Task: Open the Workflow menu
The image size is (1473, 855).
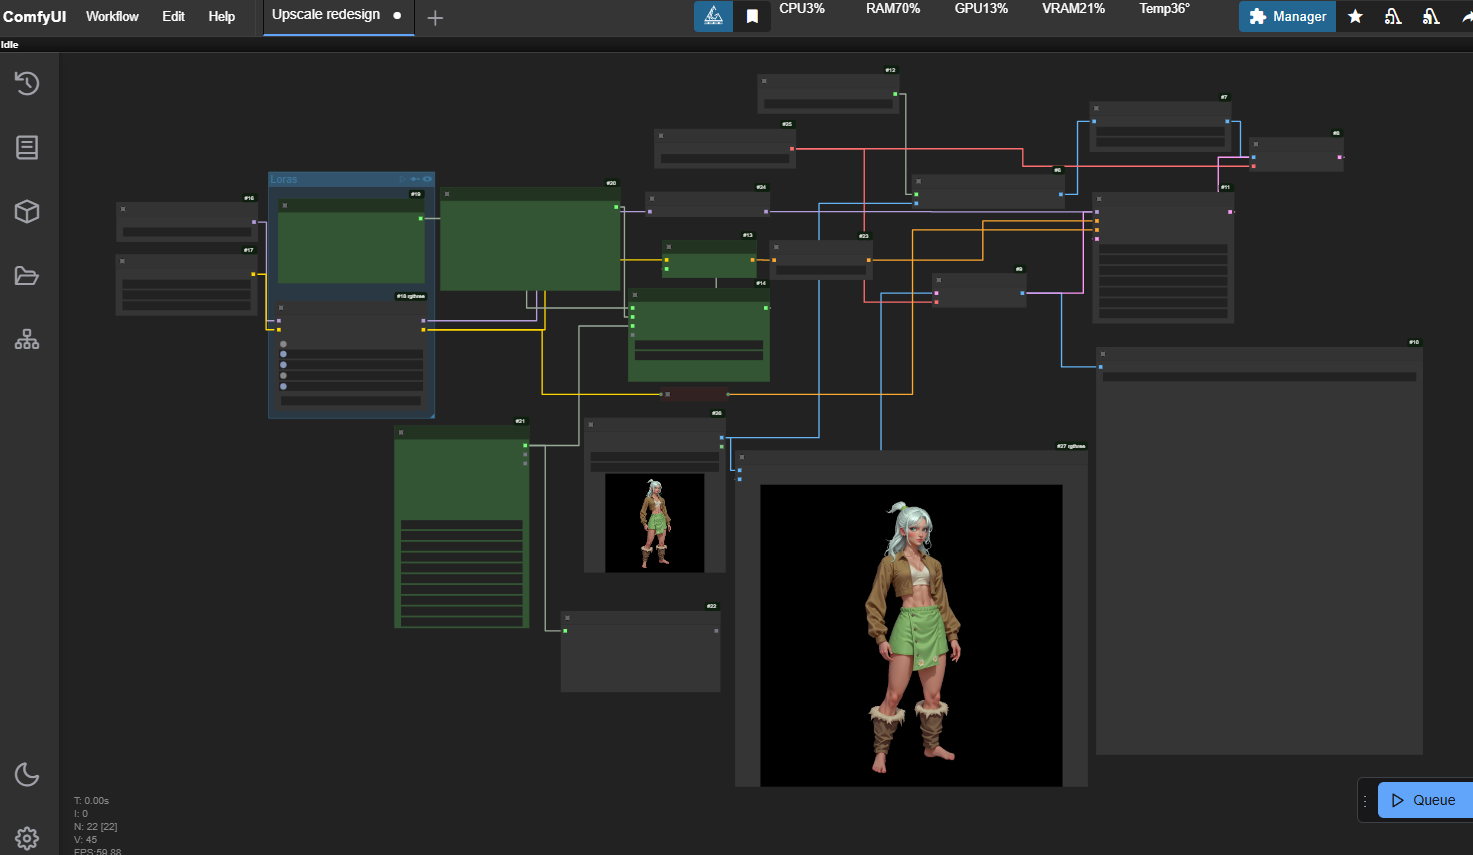Action: click(x=112, y=16)
